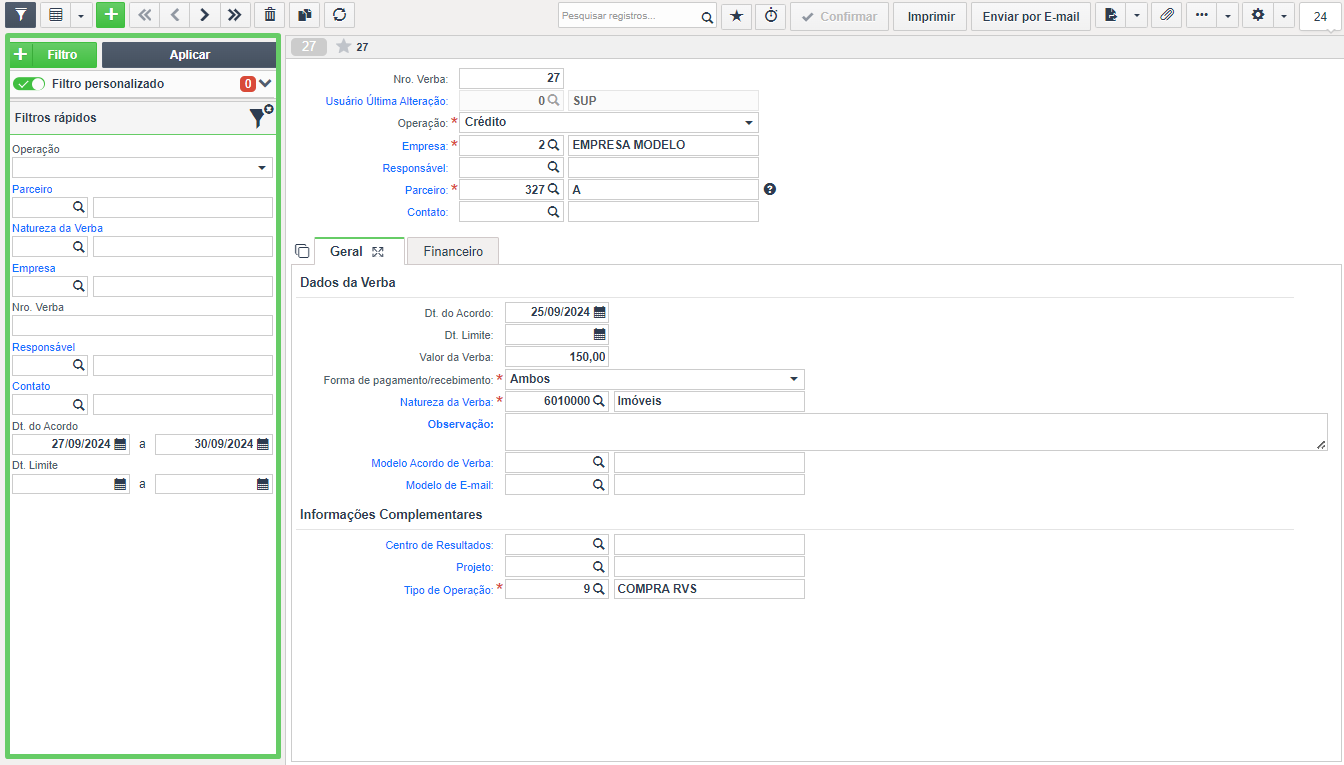
Task: Expand dropdown arrow next to ellipsis
Action: [1228, 16]
